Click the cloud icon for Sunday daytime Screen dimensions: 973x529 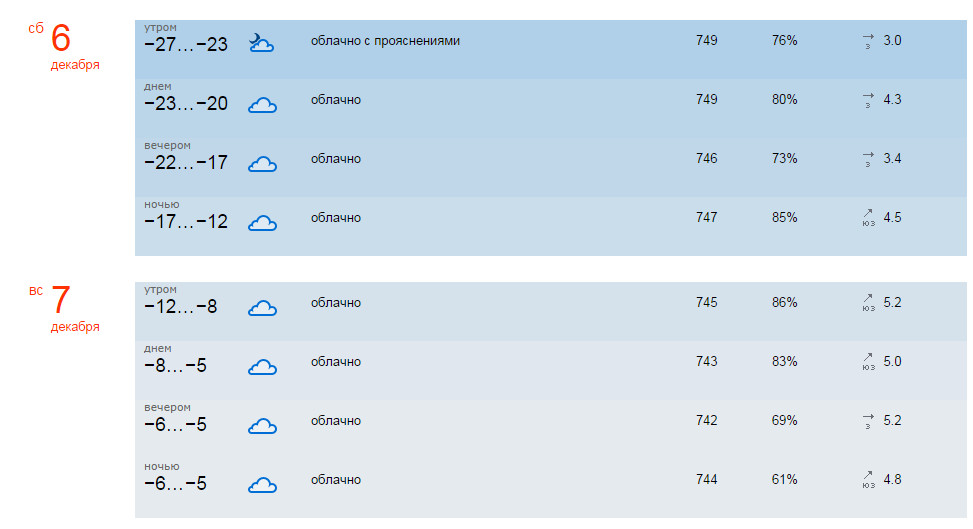click(x=262, y=367)
